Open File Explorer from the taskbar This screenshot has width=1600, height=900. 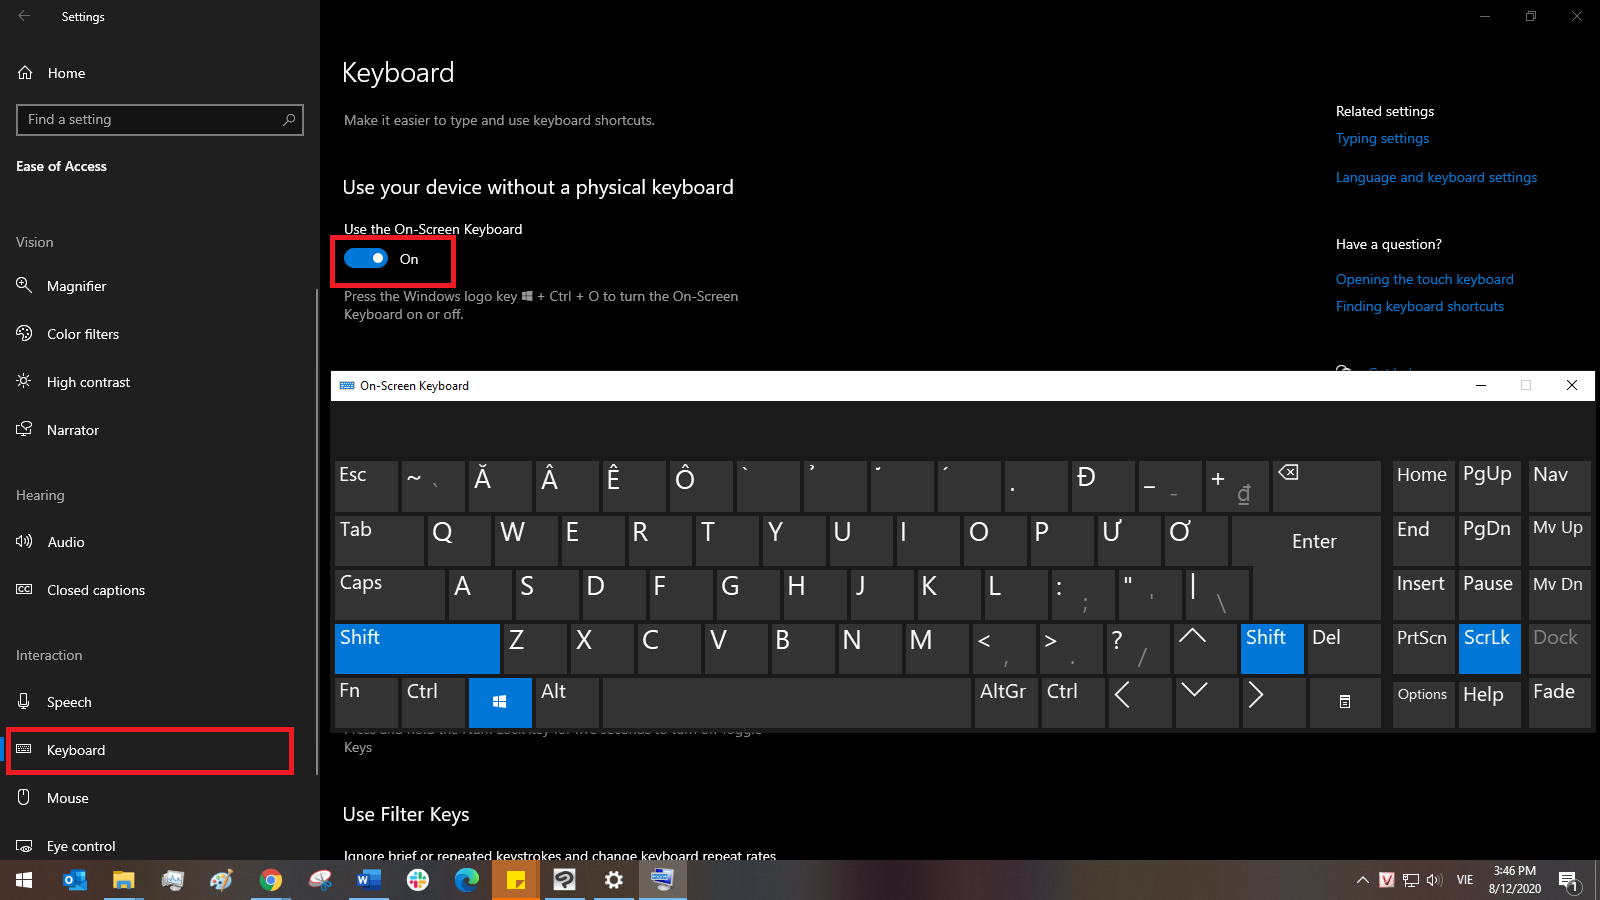[123, 880]
